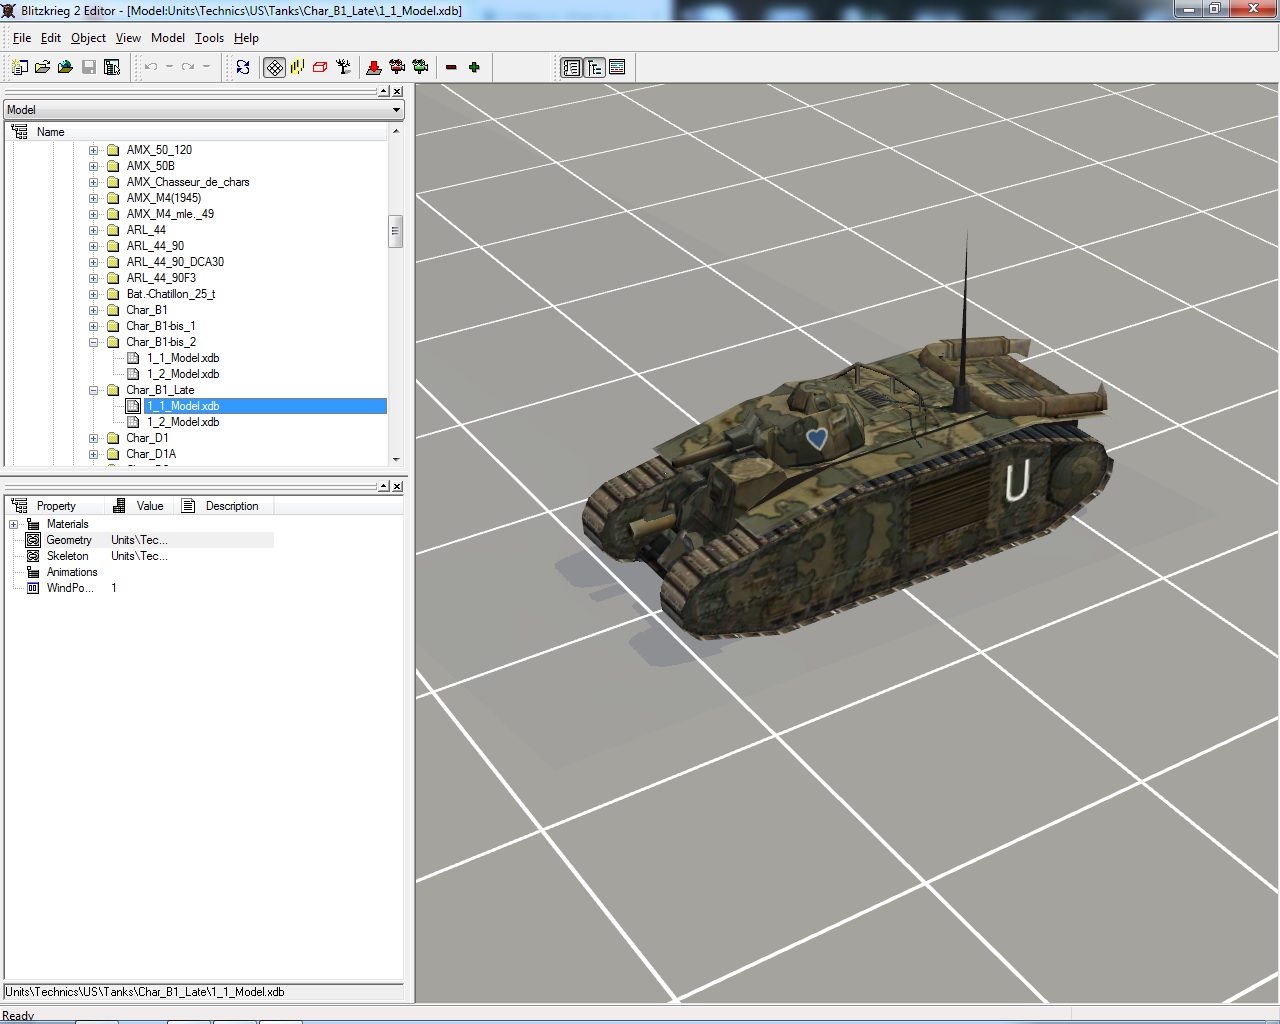Toggle the list view panel button
This screenshot has width=1280, height=1024.
pyautogui.click(x=571, y=67)
